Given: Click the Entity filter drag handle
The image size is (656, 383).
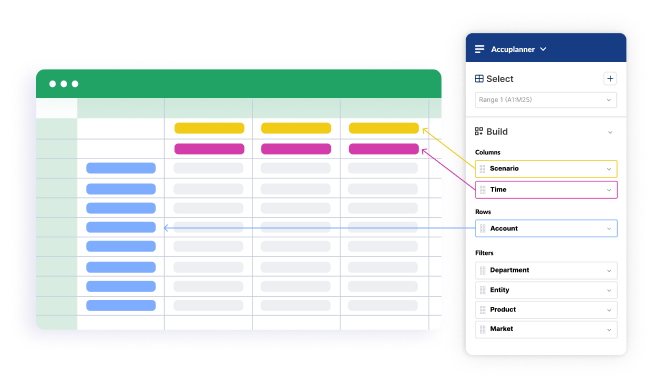Looking at the screenshot, I should (x=482, y=290).
